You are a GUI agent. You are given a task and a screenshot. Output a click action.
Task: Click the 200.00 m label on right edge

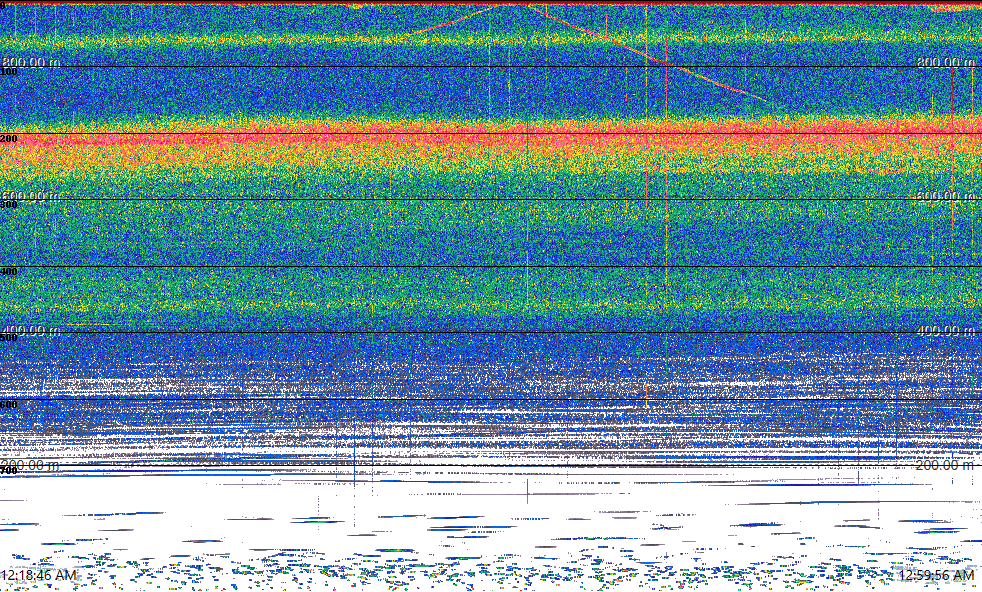pos(946,465)
